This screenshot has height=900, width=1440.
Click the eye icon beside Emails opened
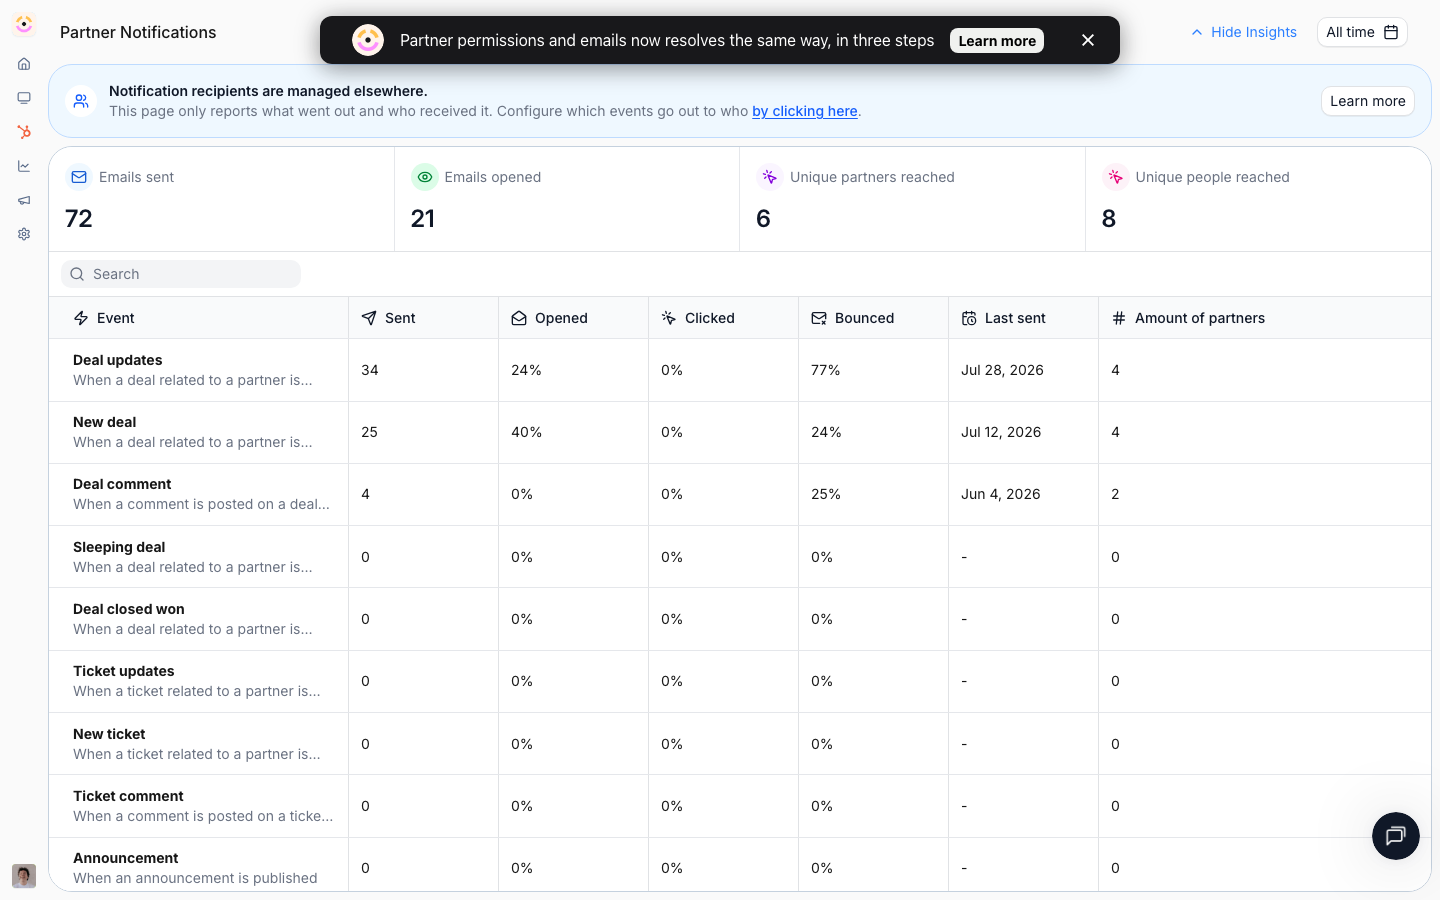click(x=425, y=177)
